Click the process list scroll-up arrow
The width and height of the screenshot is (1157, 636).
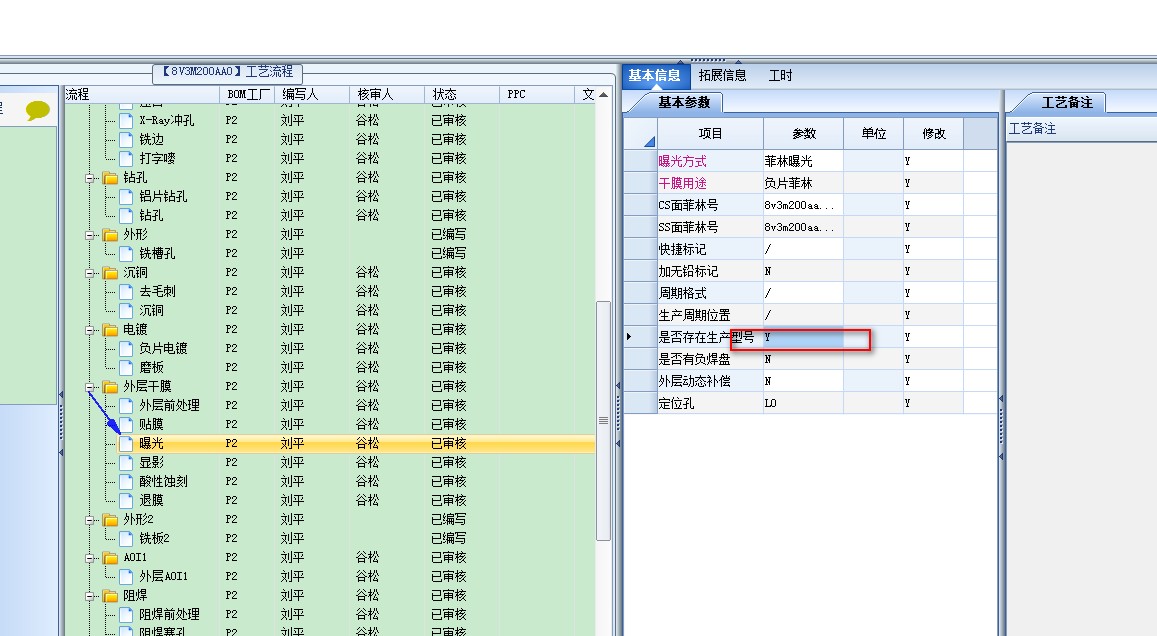[x=604, y=94]
